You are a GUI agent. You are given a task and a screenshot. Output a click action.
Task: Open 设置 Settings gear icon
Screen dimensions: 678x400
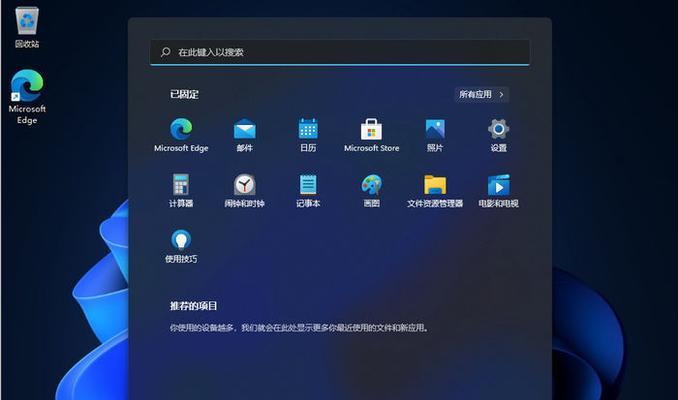(x=498, y=134)
